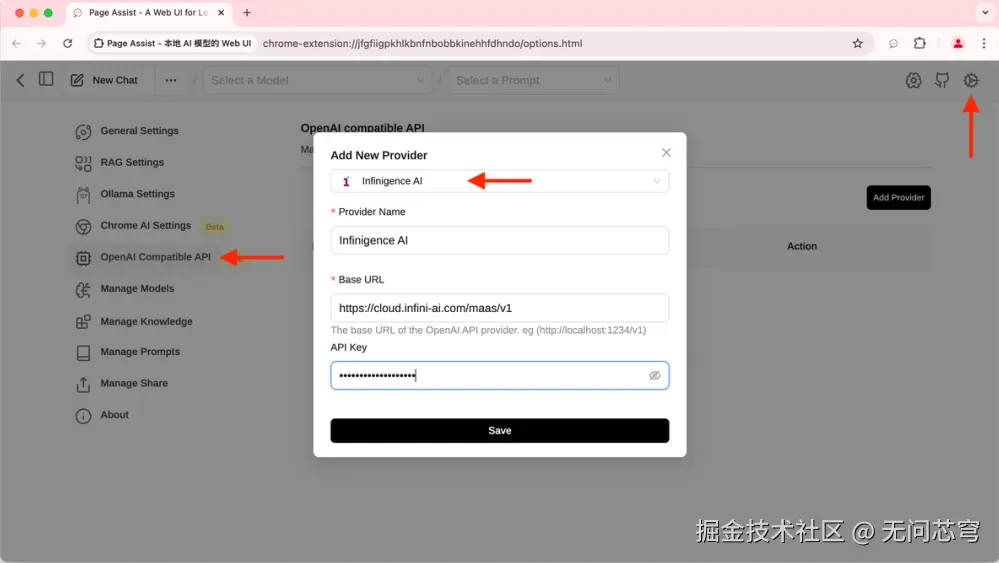The width and height of the screenshot is (999, 563).
Task: Click the model settings icon beside GitHub
Action: tap(913, 80)
